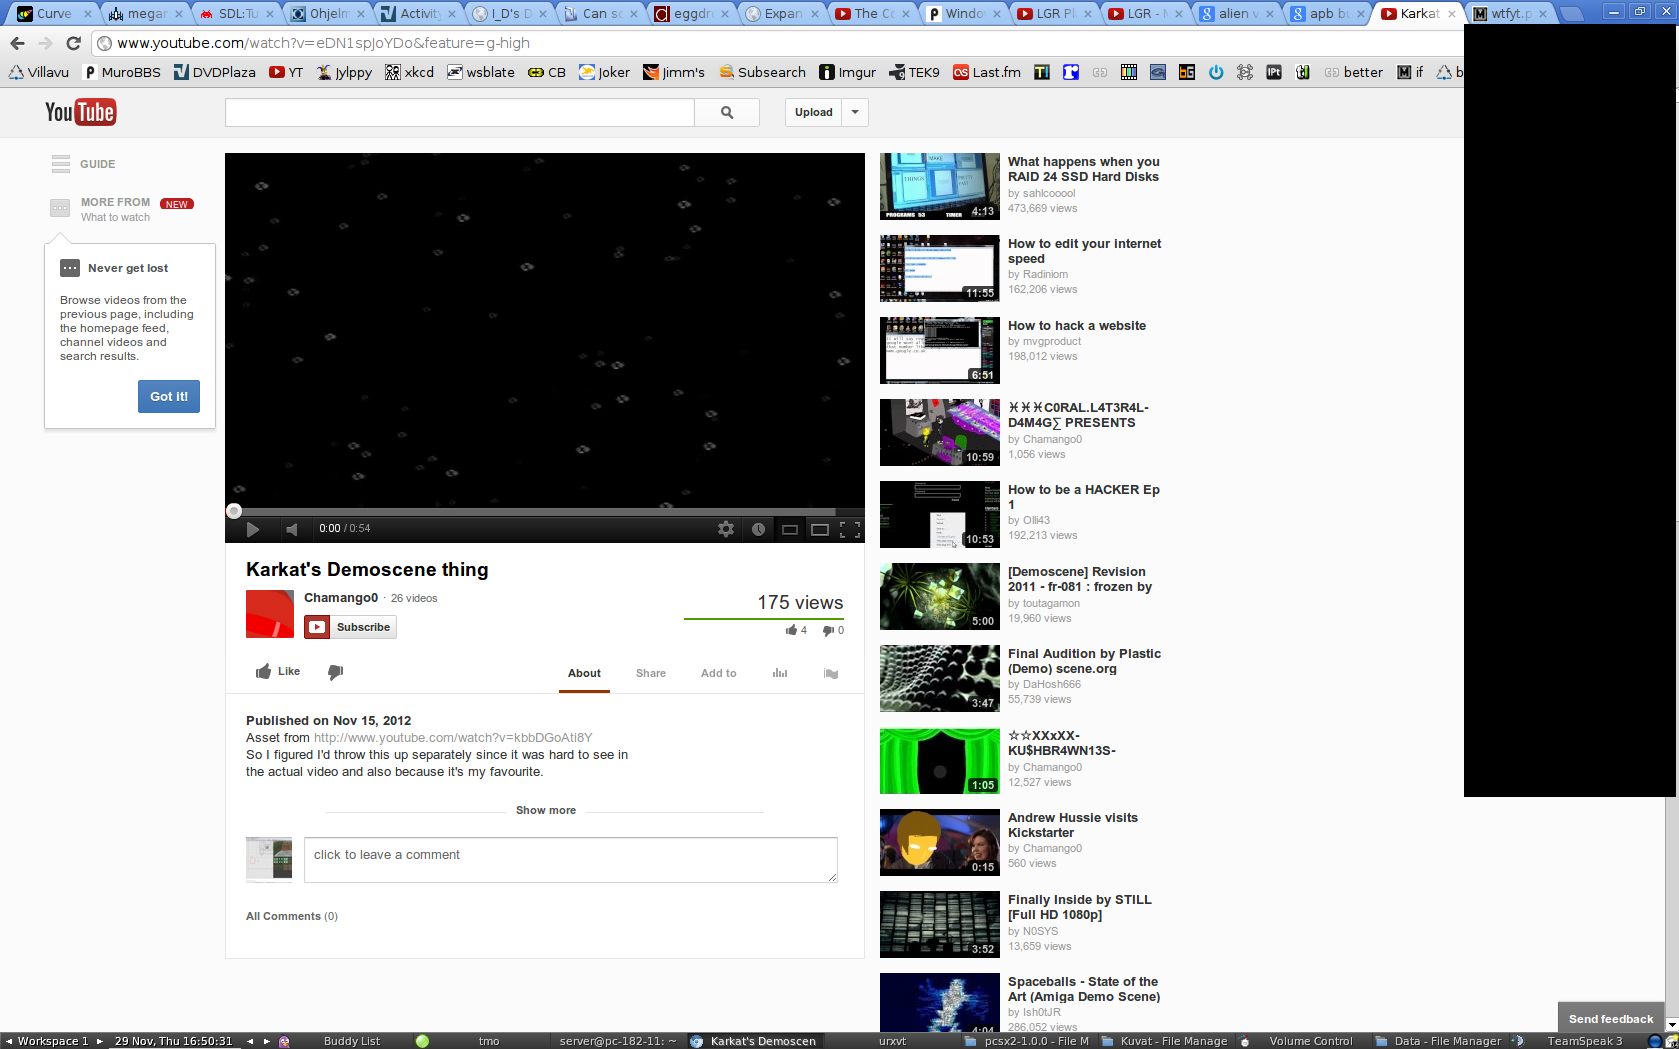Click the search magnifier button
Viewport: 1679px width, 1049px height.
(x=727, y=112)
